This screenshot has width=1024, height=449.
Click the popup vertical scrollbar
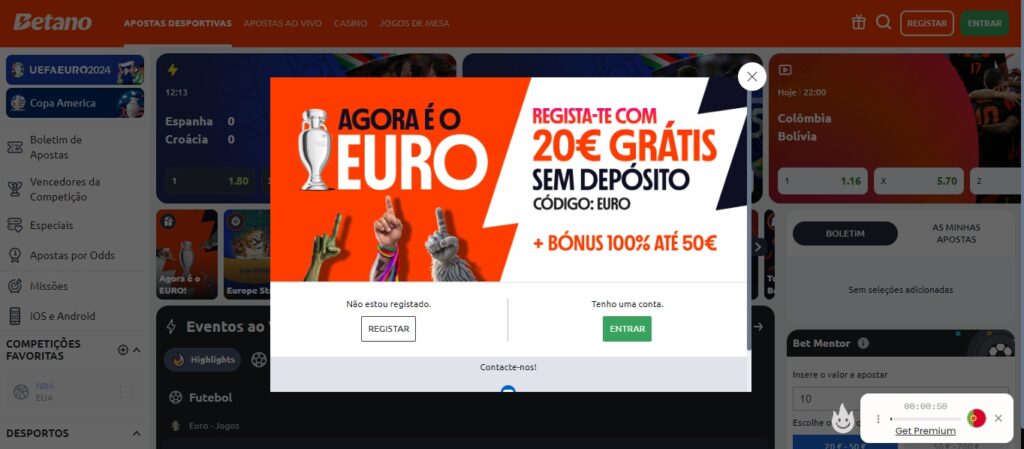coord(748,215)
